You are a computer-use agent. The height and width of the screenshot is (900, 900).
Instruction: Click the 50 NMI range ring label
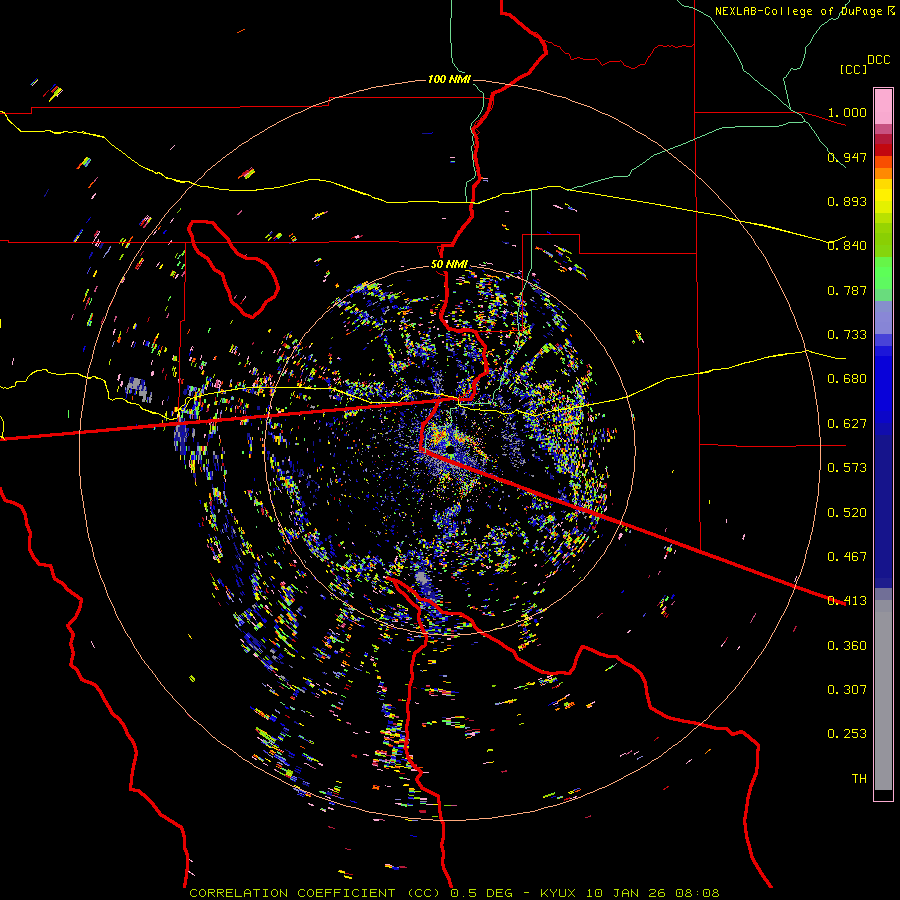[449, 264]
